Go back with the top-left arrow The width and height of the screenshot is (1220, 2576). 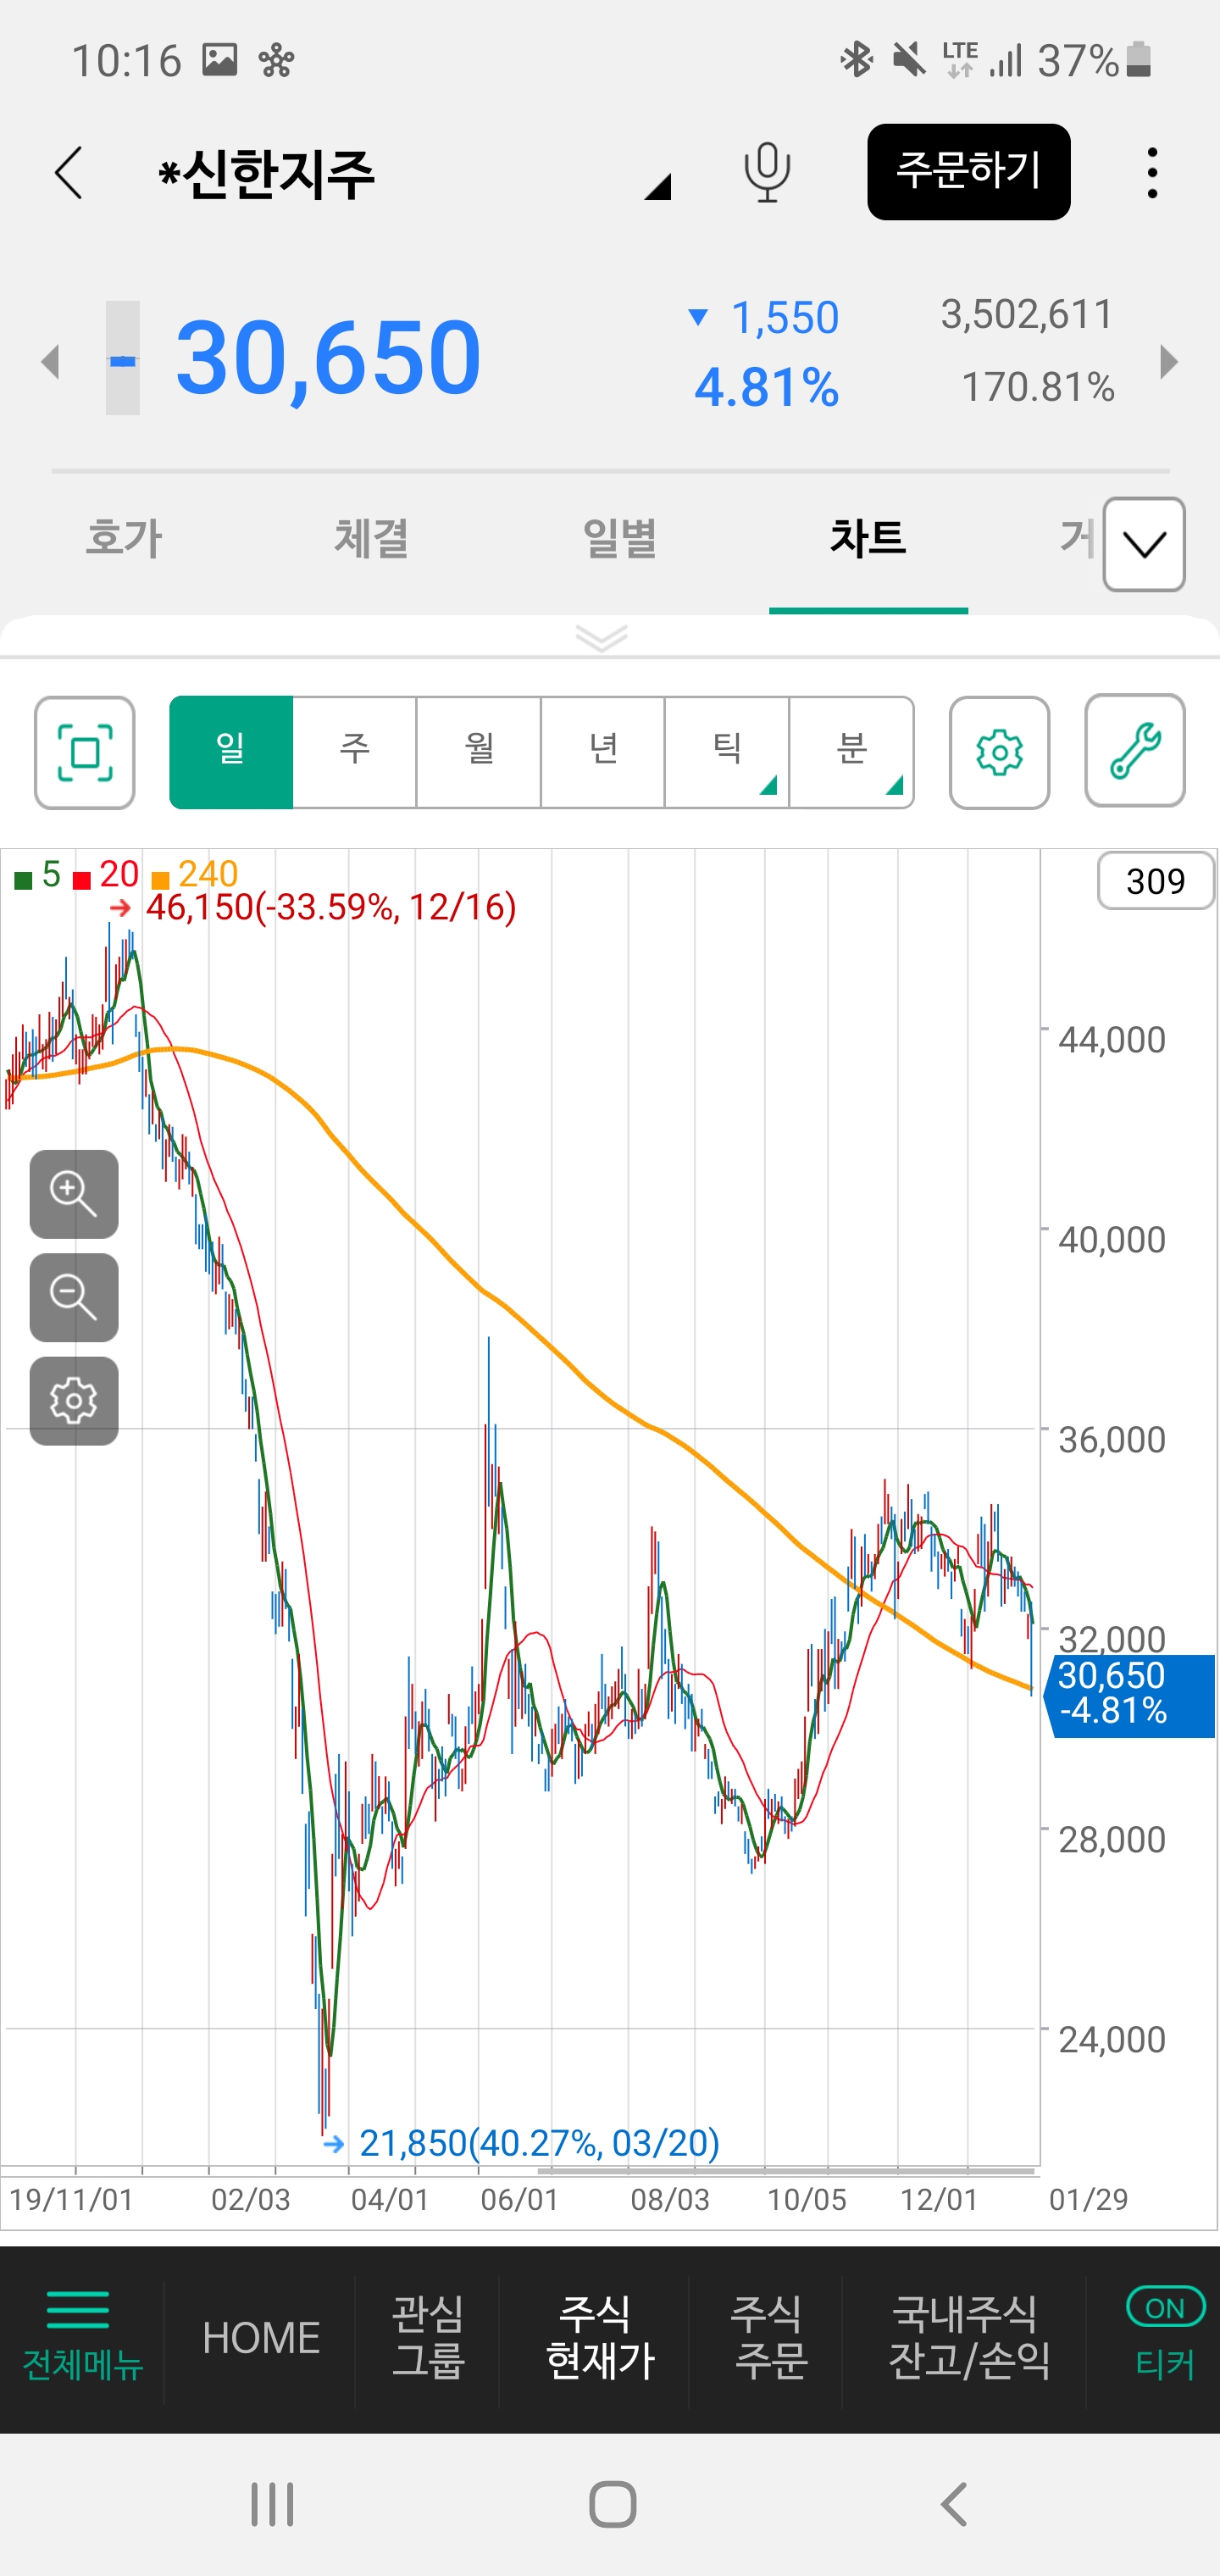pos(68,173)
